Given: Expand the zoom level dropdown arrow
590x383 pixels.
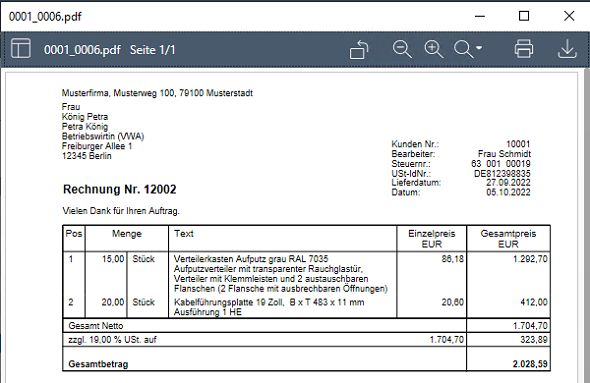Looking at the screenshot, I should point(479,48).
